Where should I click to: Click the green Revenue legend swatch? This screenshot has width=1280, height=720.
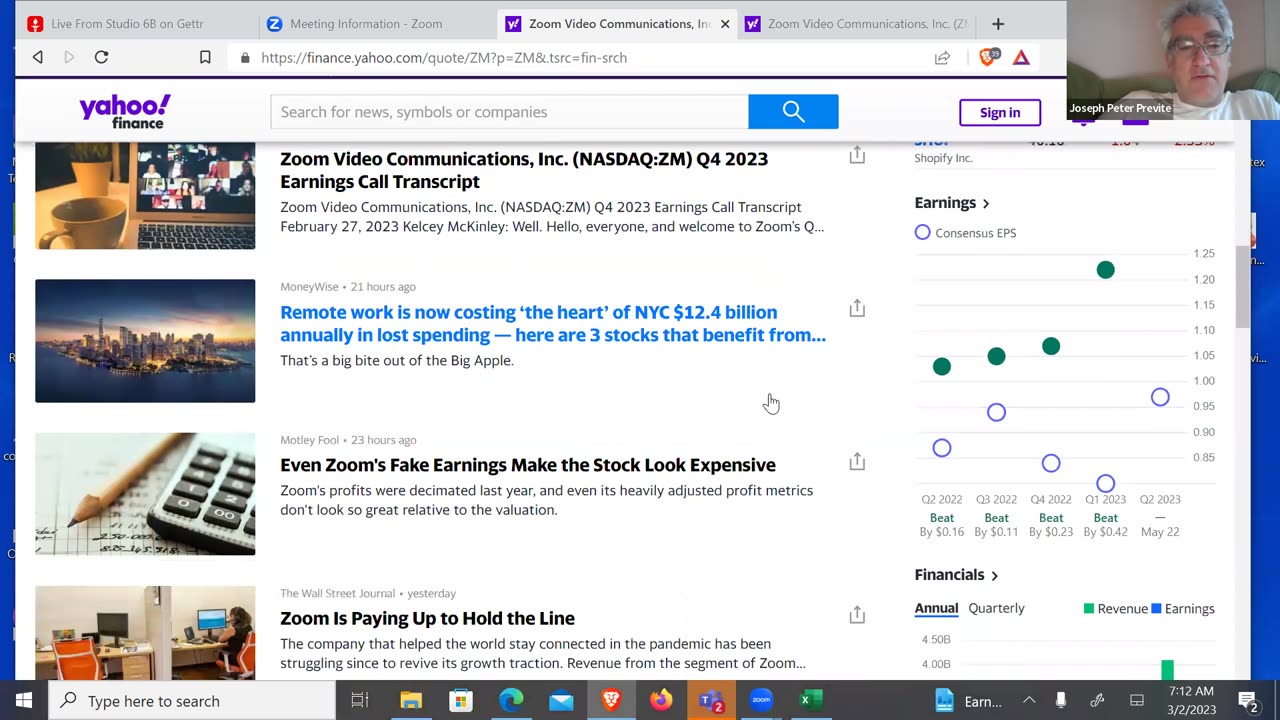[x=1089, y=608]
